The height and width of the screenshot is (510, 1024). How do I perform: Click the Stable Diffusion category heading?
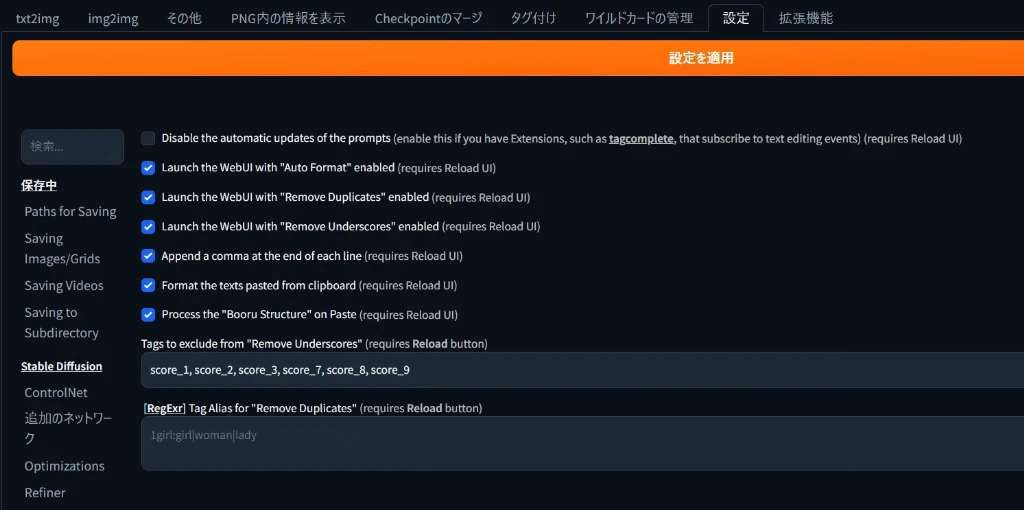point(61,366)
